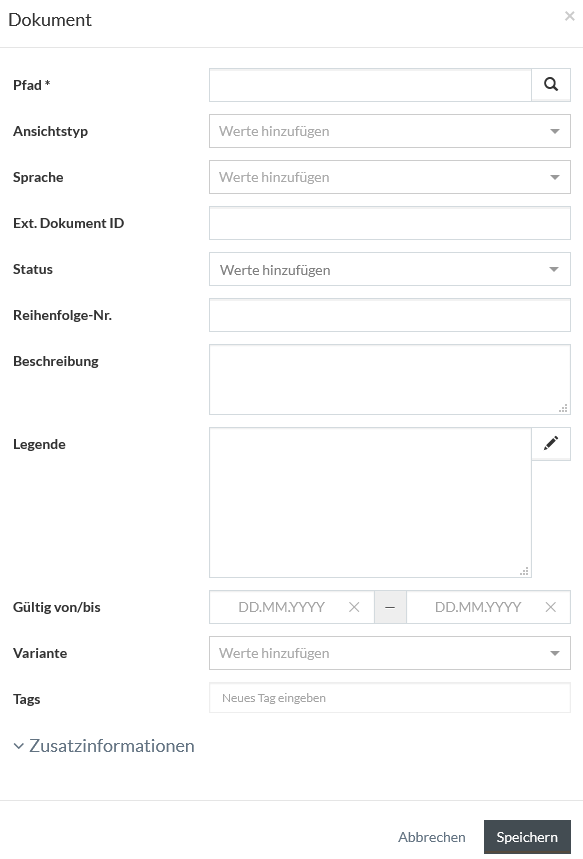
Task: Focus the Reihenfolge-Nr. input
Action: click(390, 315)
